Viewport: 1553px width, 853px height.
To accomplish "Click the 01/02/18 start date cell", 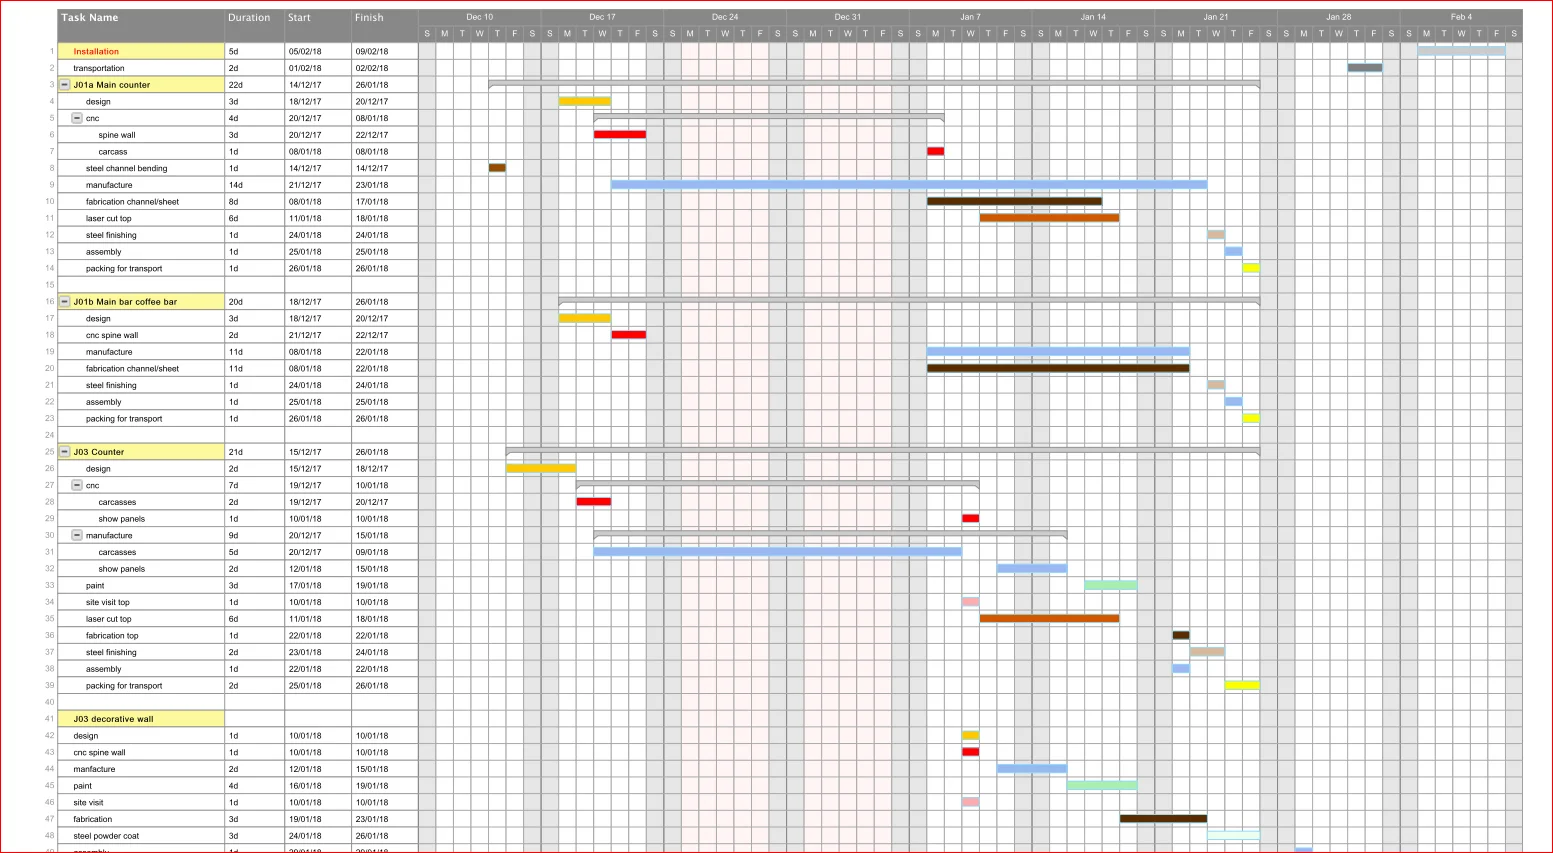I will coord(317,68).
